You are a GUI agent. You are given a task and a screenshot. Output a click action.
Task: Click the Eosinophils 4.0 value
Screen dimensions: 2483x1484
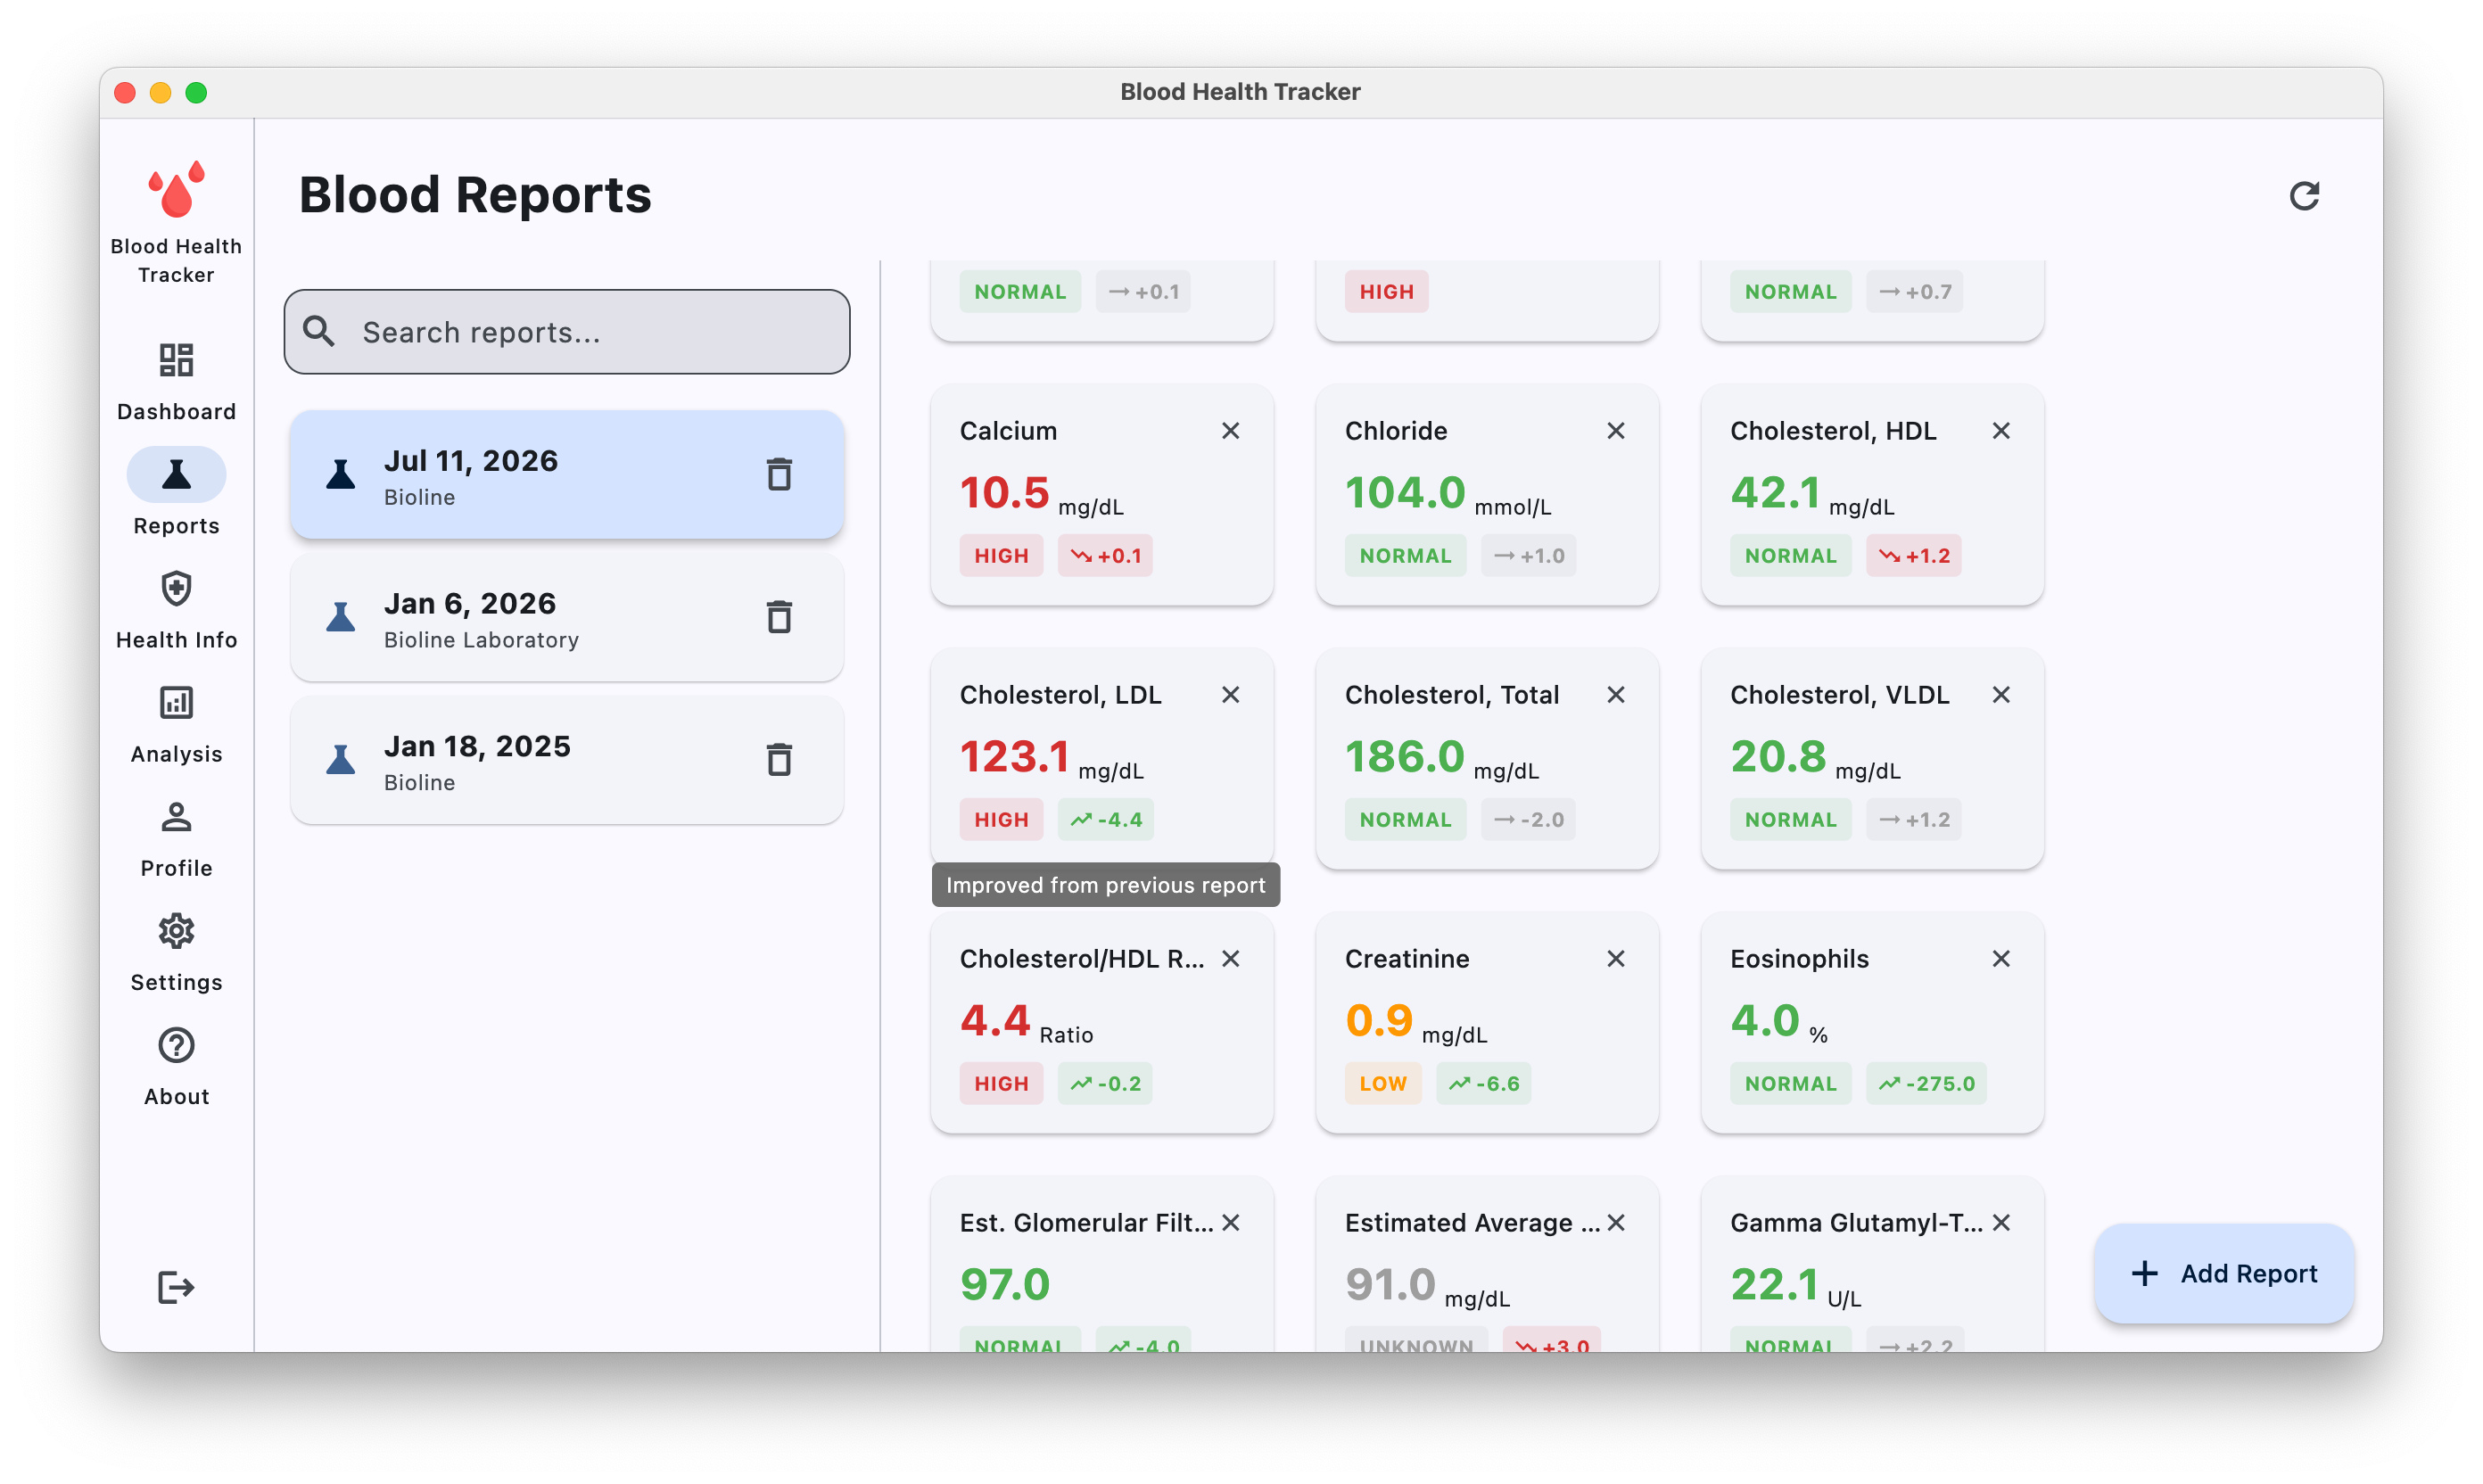point(1765,1021)
